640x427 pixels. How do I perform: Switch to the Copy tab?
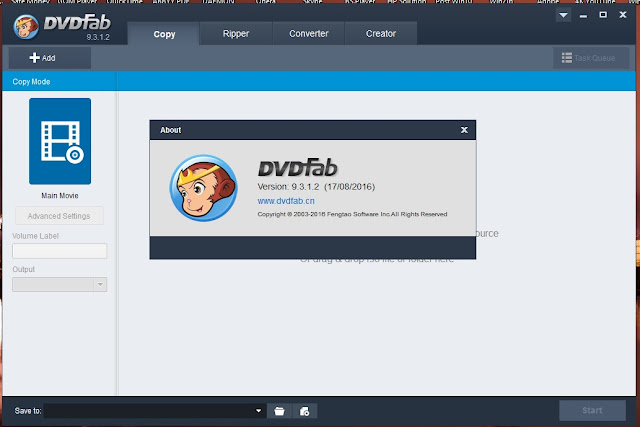(164, 33)
